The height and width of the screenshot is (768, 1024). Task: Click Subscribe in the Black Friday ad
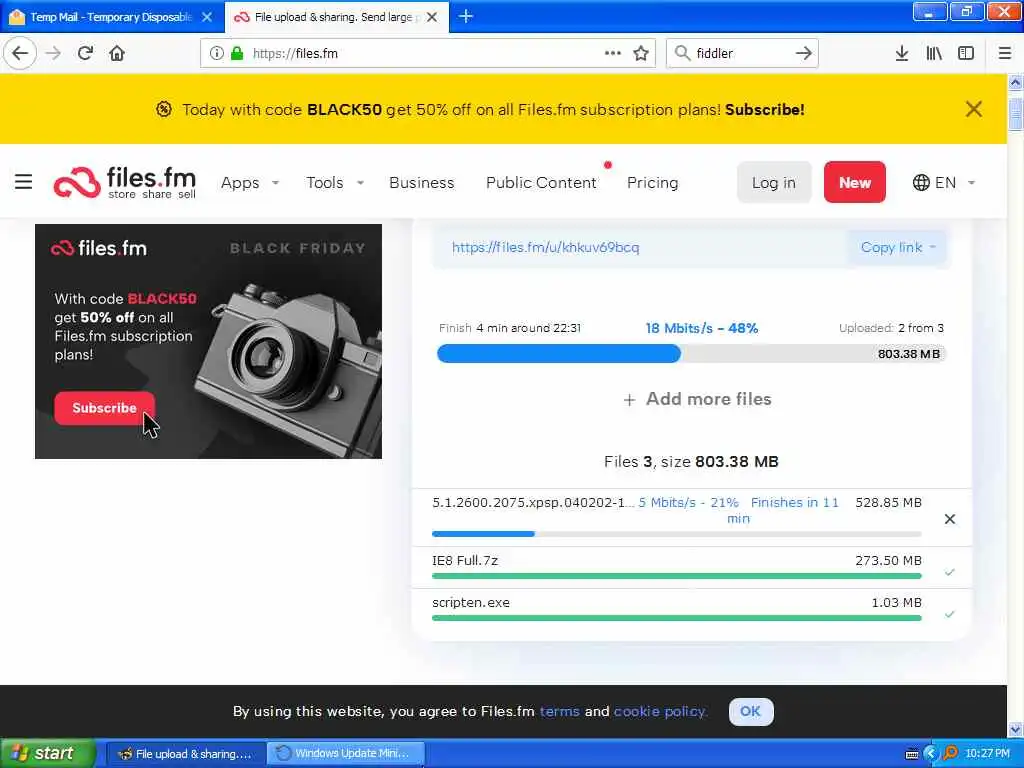tap(104, 408)
